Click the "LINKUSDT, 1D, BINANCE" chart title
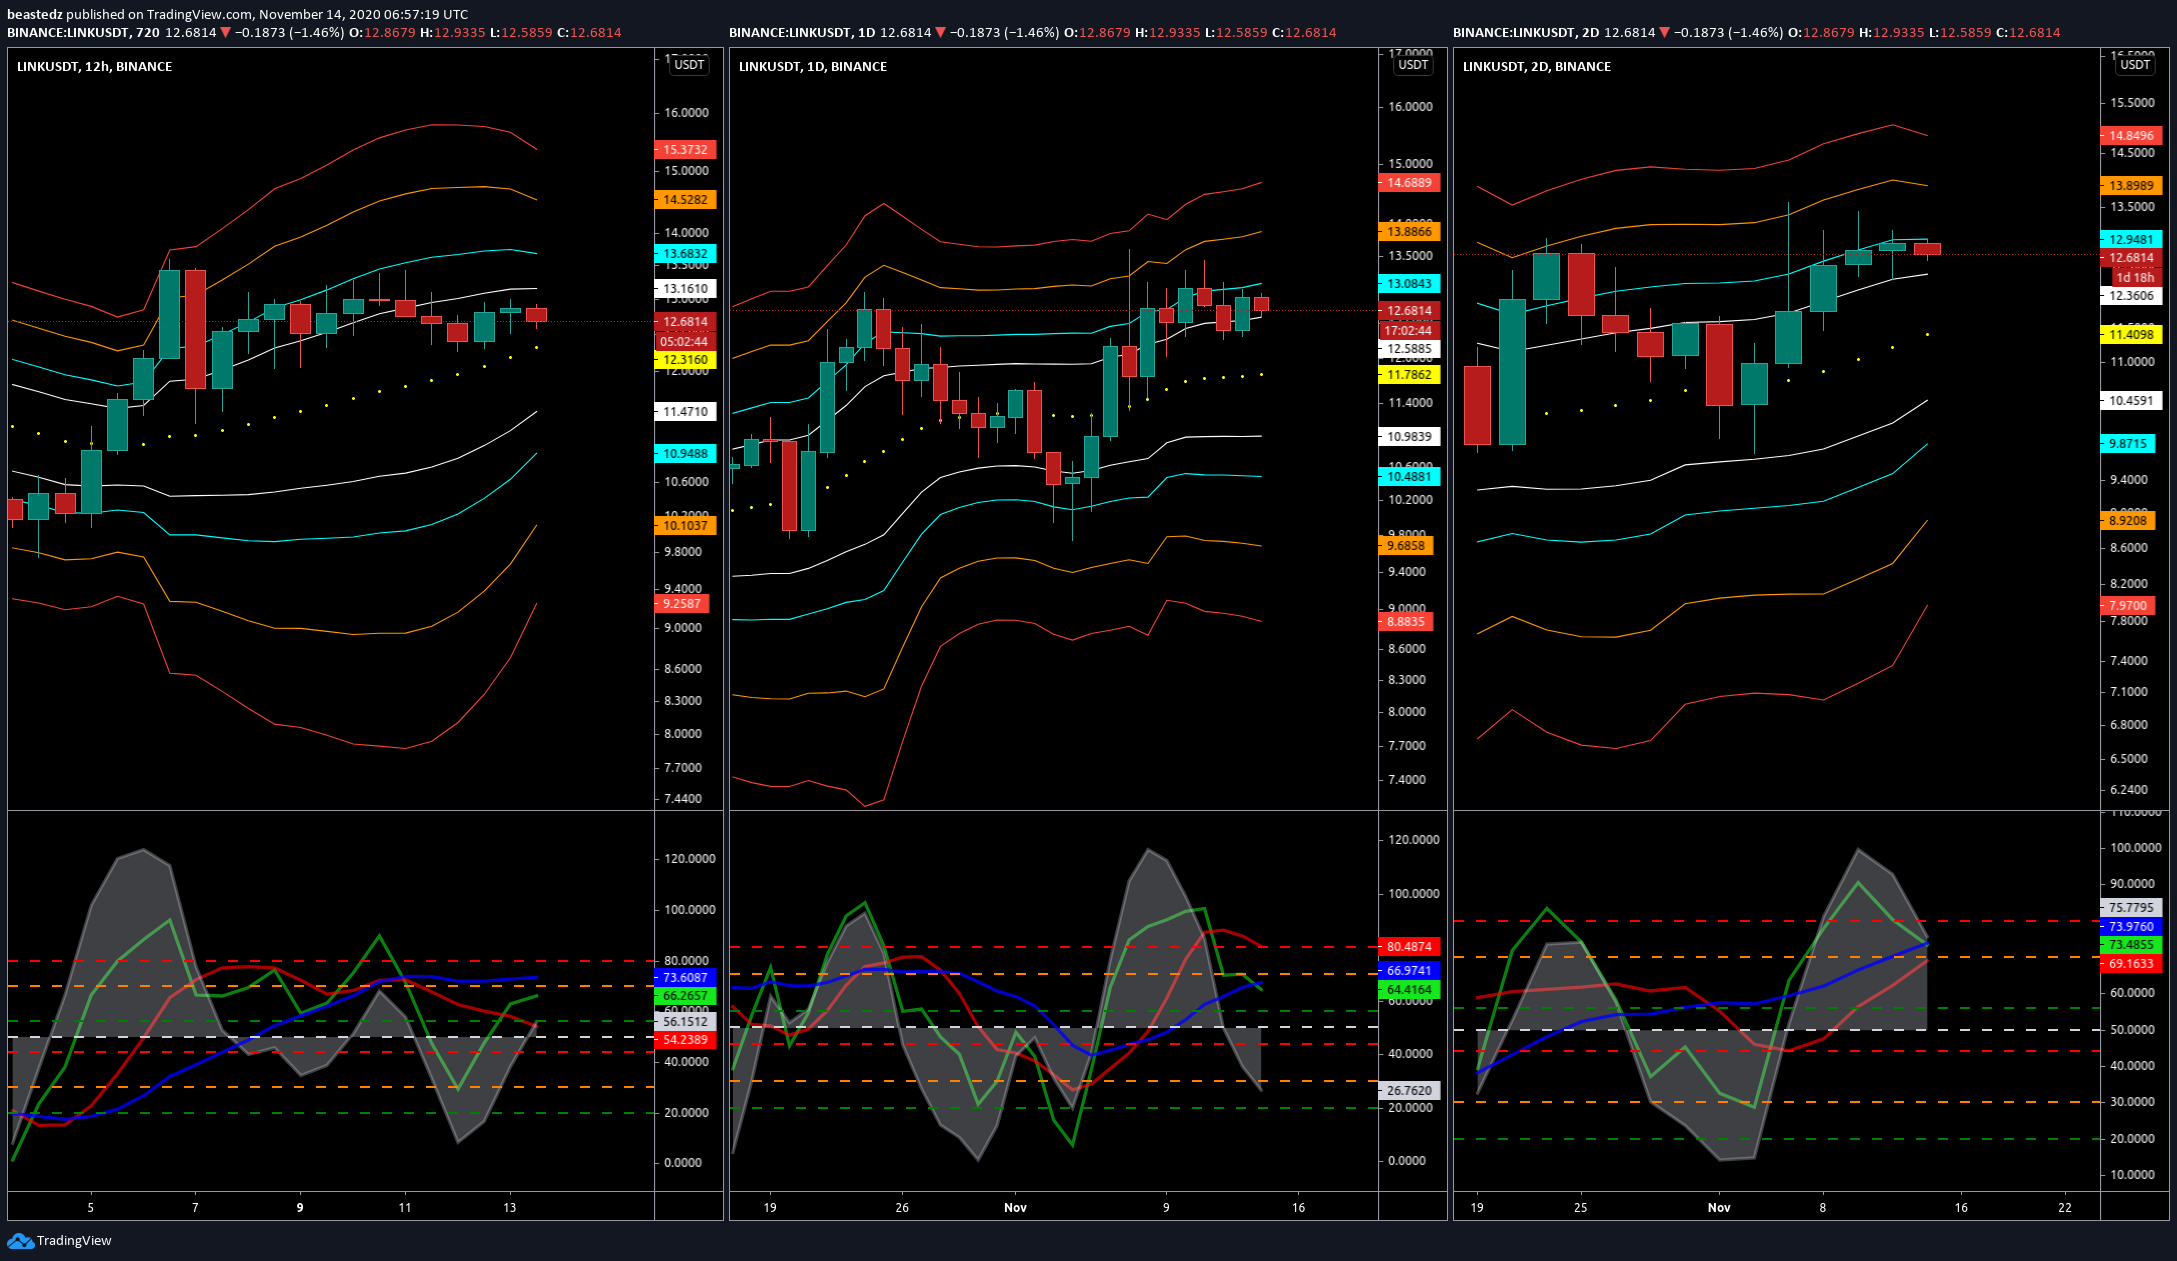The width and height of the screenshot is (2177, 1261). tap(813, 67)
